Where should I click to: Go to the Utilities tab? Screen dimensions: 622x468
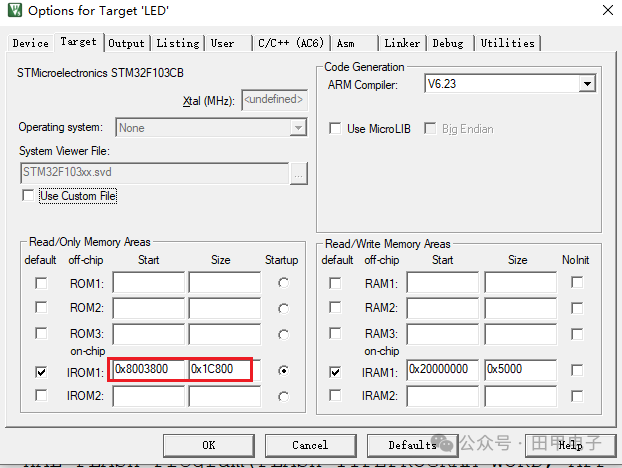coord(508,43)
